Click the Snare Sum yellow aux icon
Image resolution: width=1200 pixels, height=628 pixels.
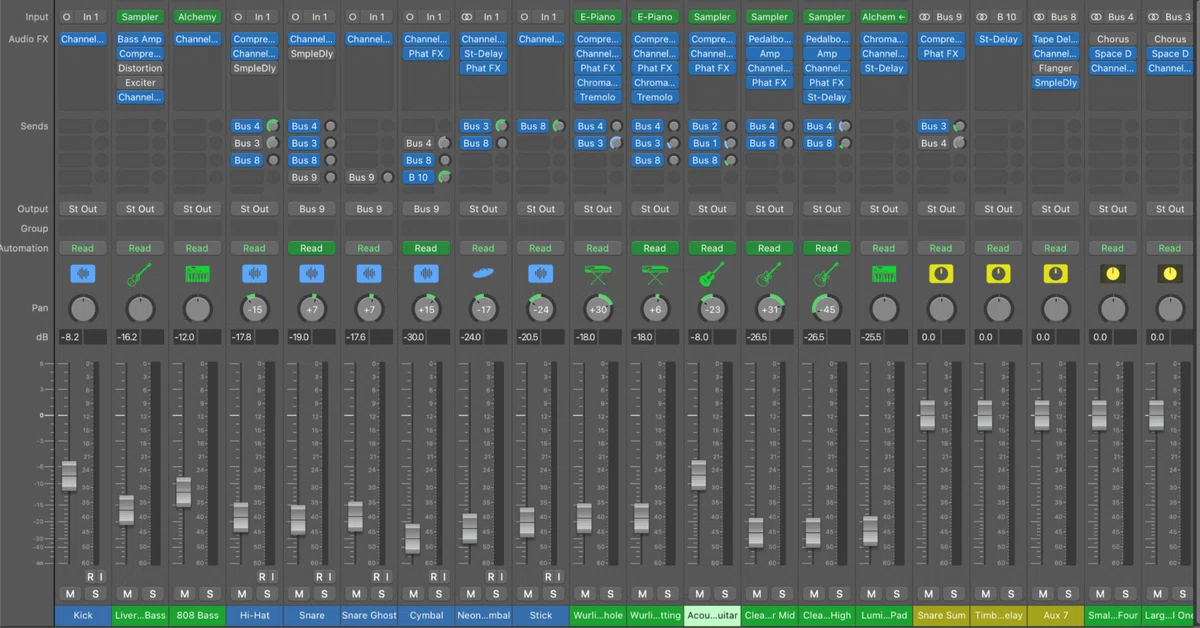coord(940,274)
